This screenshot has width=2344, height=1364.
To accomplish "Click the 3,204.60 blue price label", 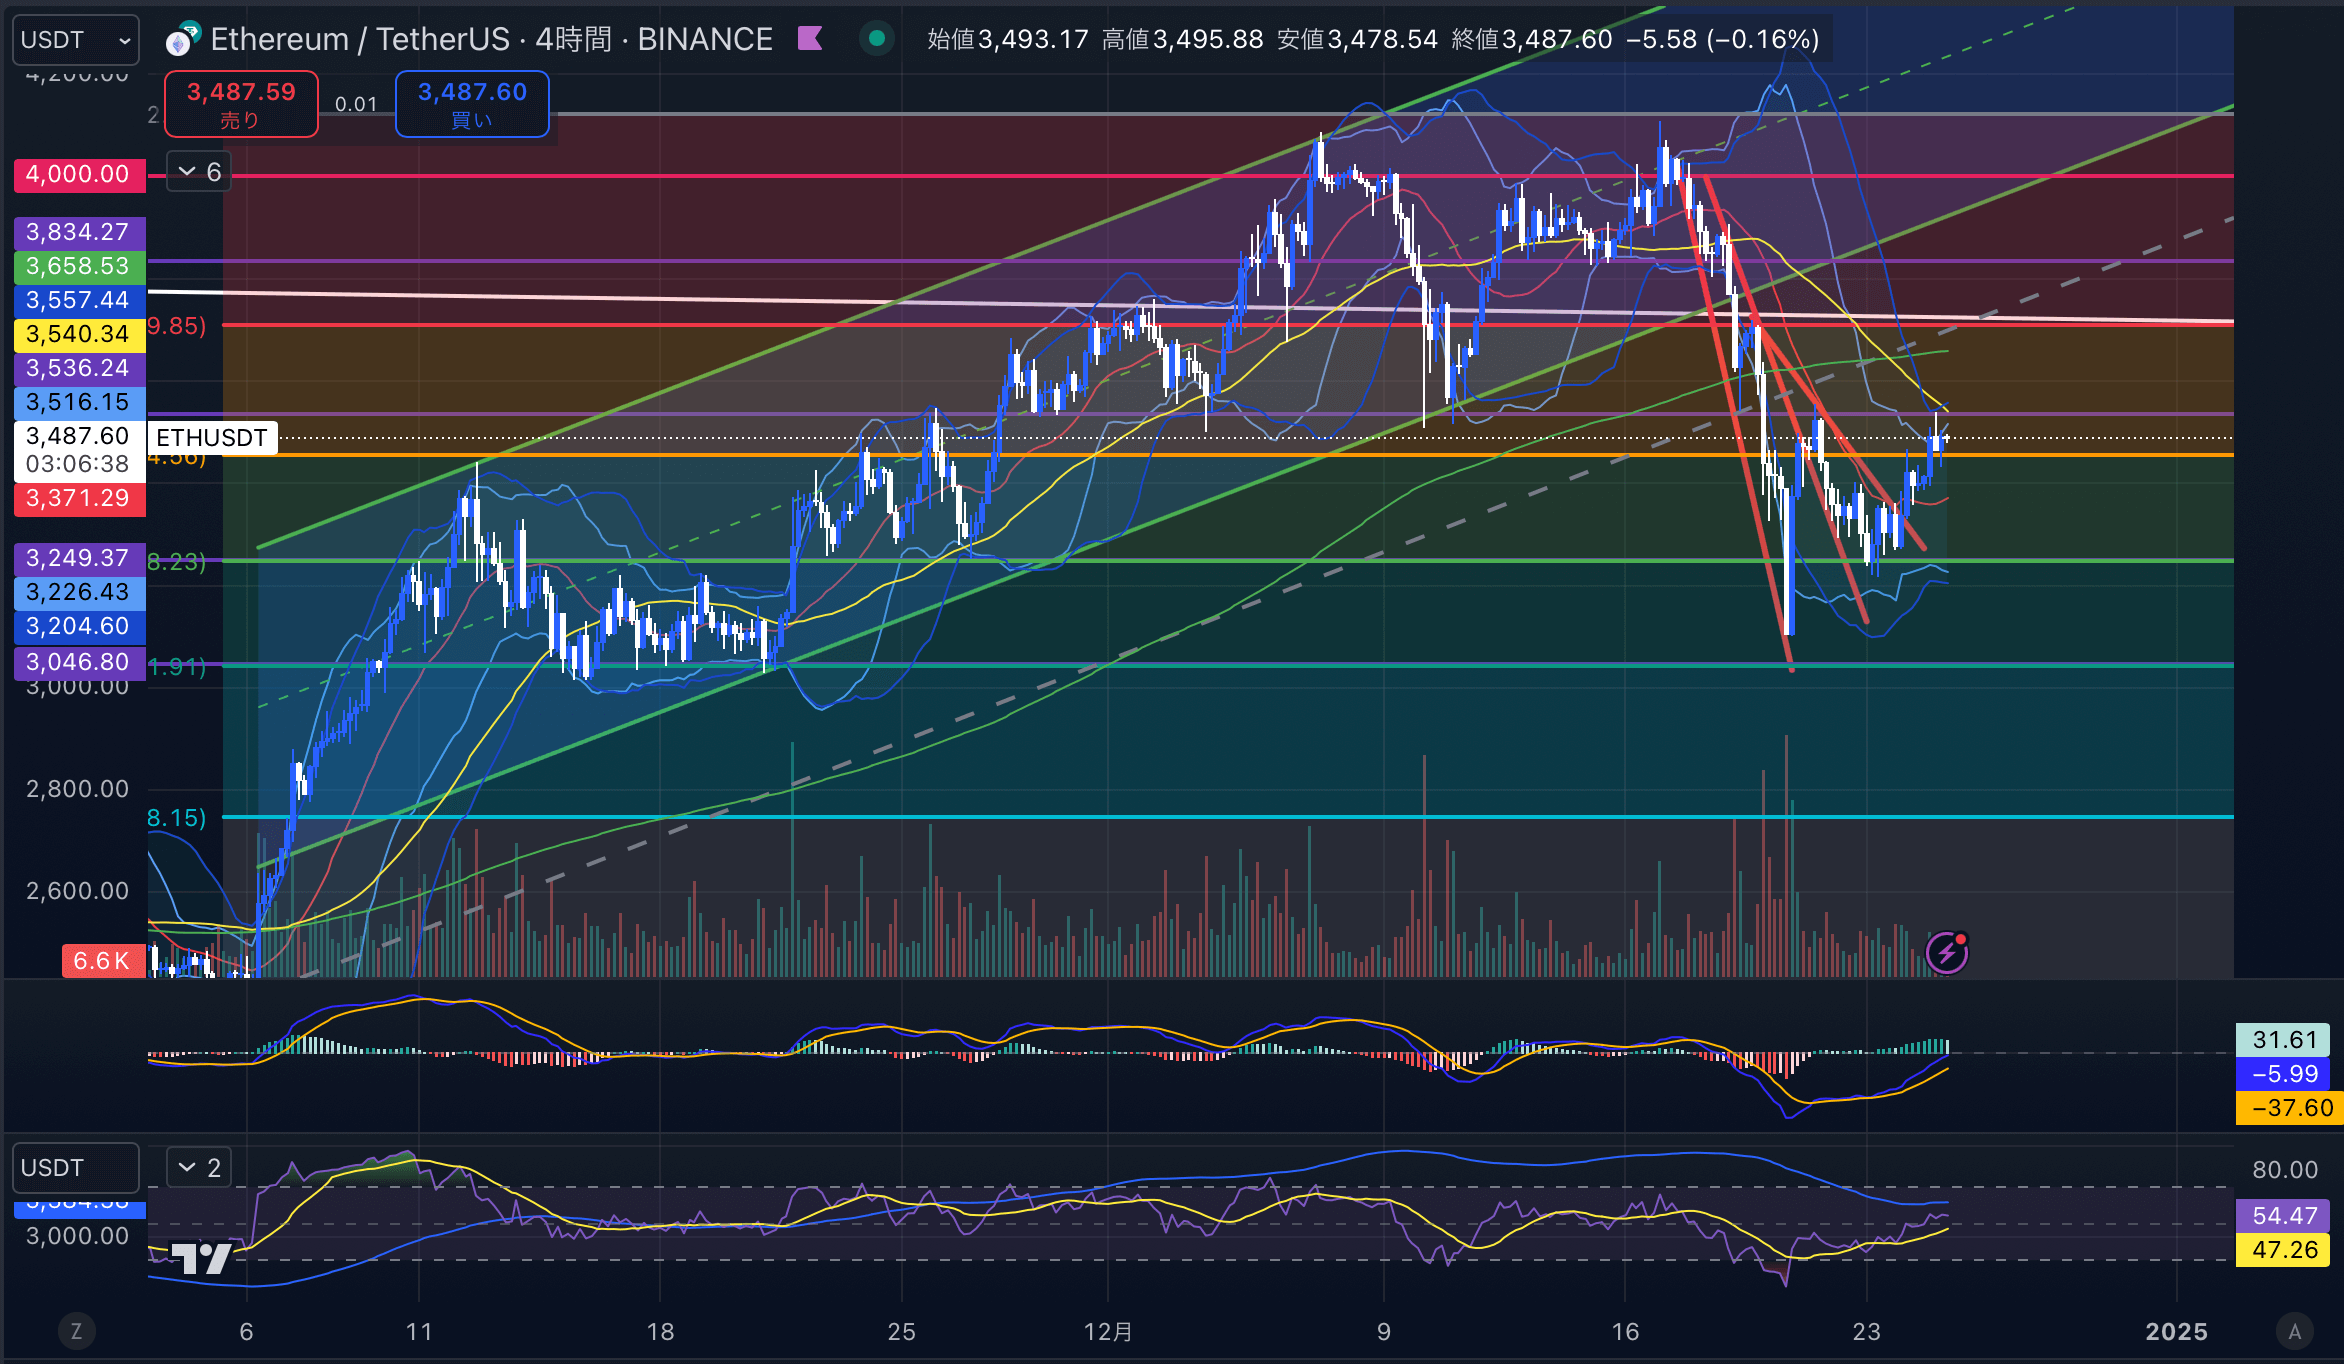I will pyautogui.click(x=79, y=626).
